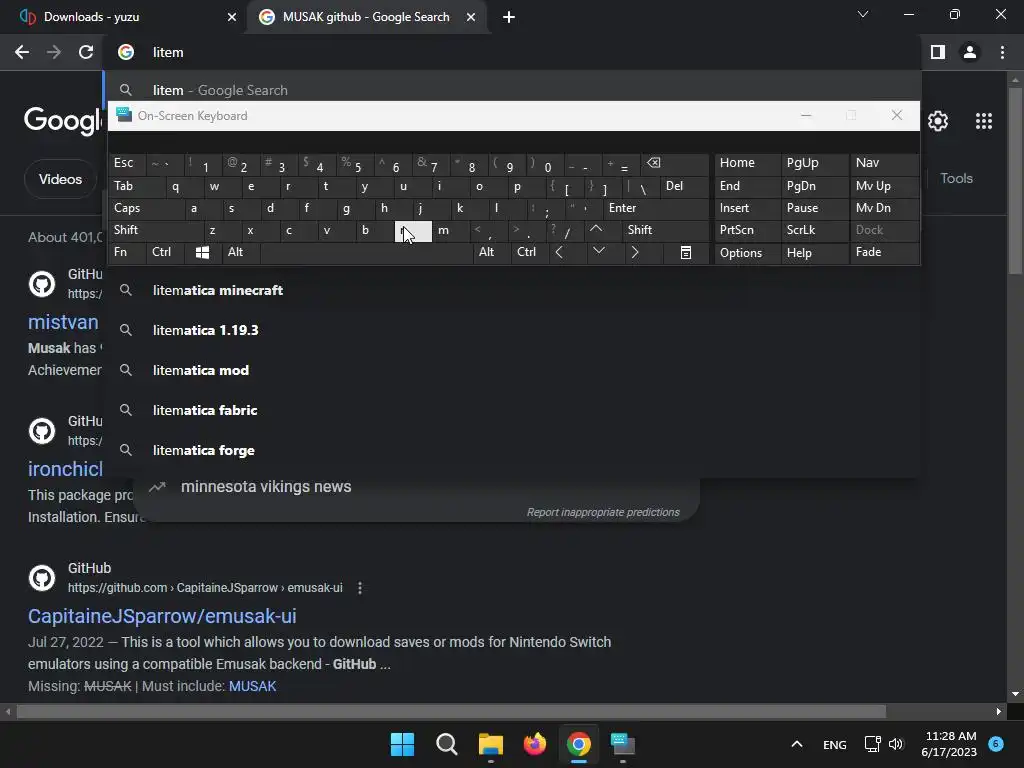
Task: Reload the current page
Action: 86,52
